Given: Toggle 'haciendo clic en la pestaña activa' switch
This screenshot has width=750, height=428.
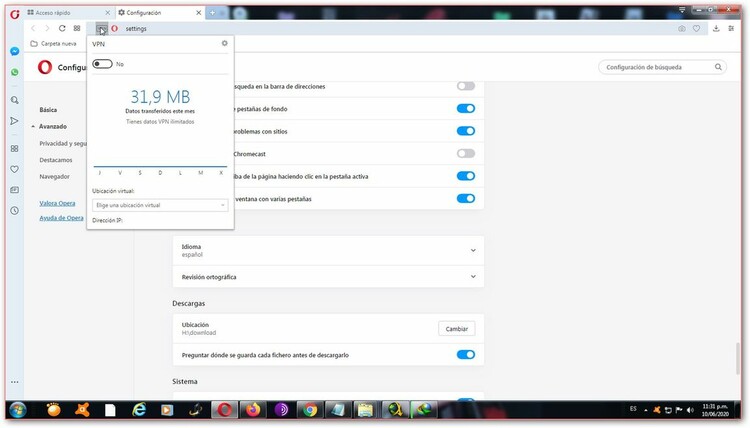Looking at the screenshot, I should 465,176.
